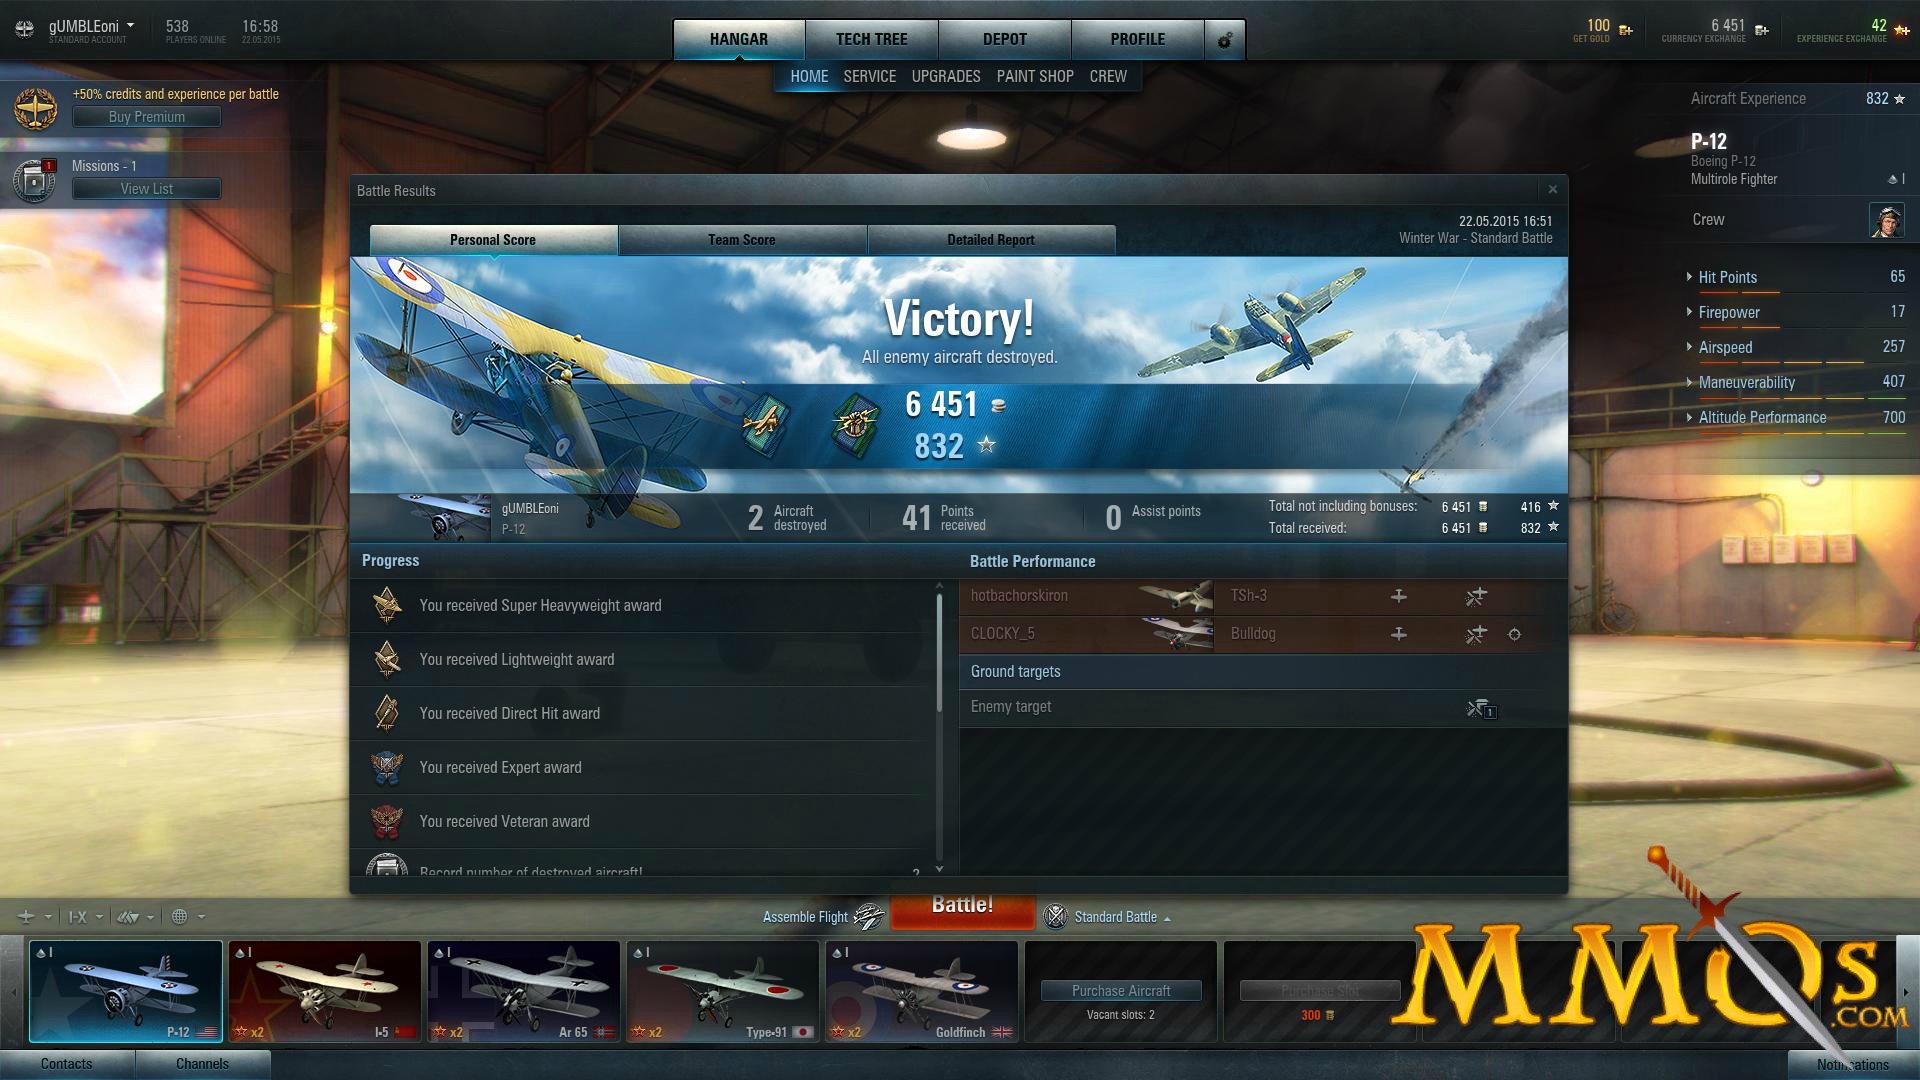The height and width of the screenshot is (1080, 1920).
Task: Open the Upgrades submenu
Action: 946,76
